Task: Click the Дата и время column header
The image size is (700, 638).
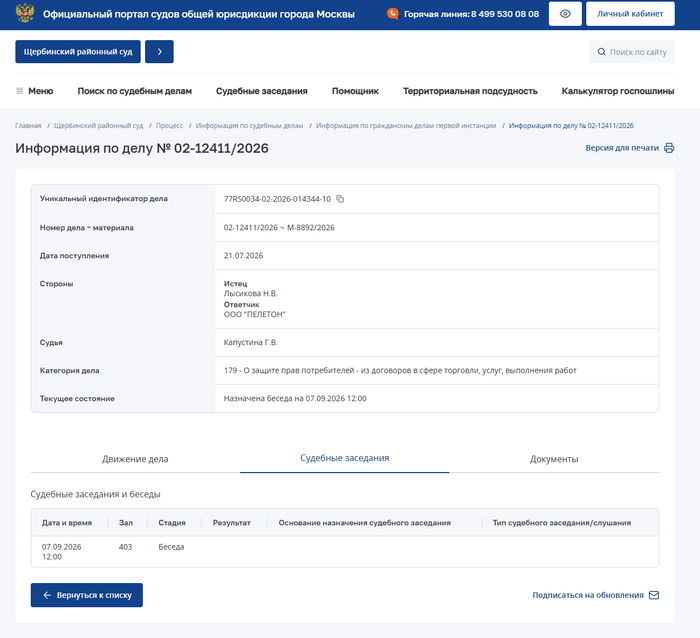Action: coord(67,523)
